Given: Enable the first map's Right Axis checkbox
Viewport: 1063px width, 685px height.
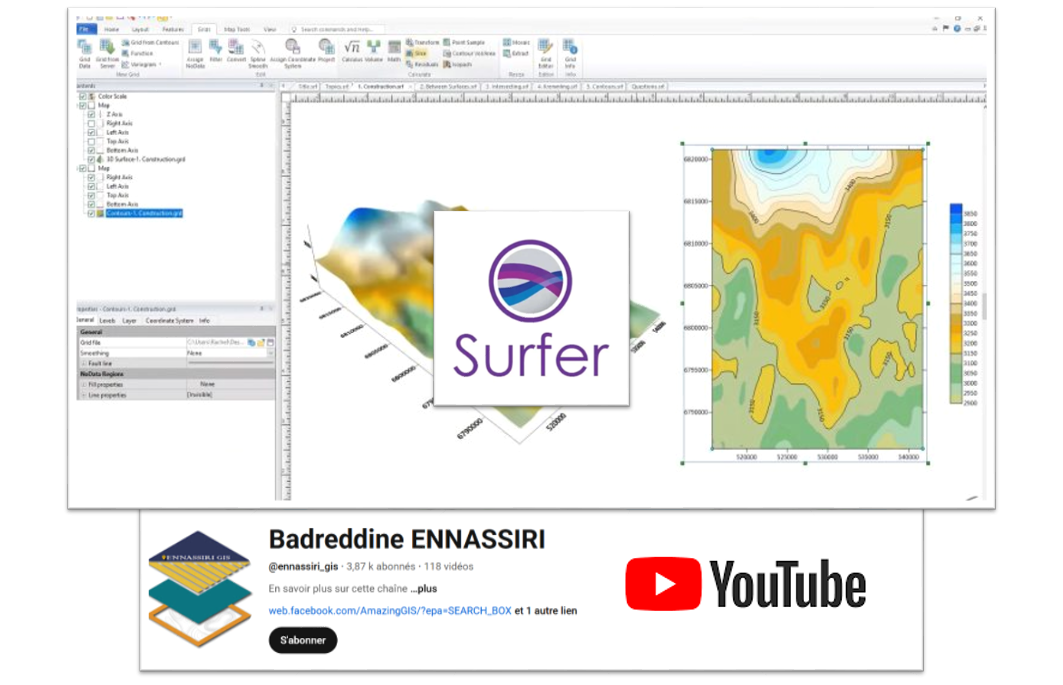Looking at the screenshot, I should [x=91, y=123].
